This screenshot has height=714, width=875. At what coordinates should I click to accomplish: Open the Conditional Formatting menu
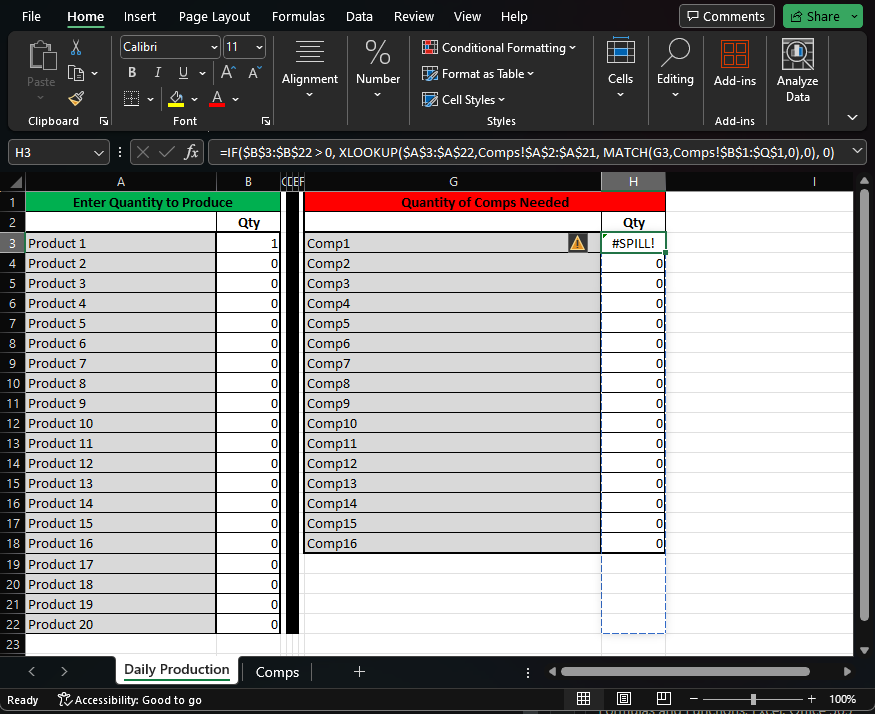pos(499,47)
